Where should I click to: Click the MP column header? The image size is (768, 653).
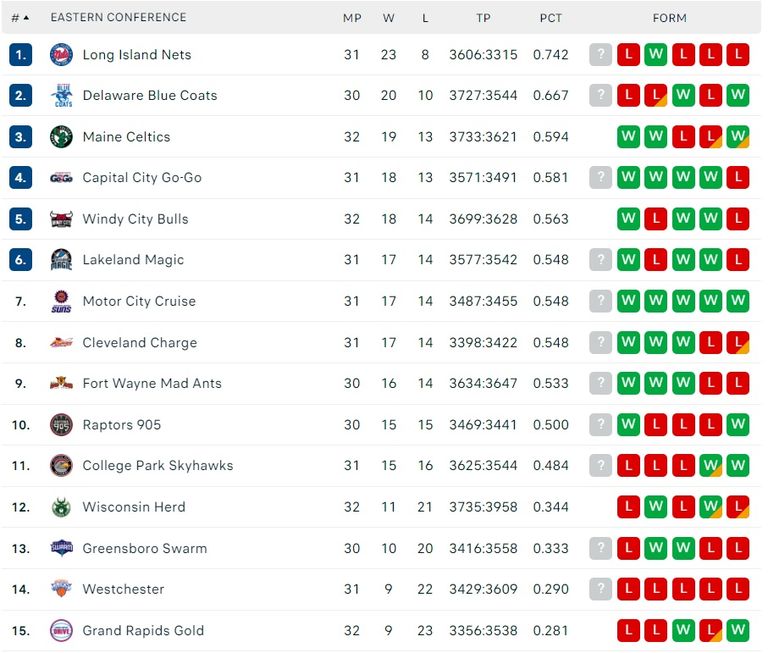click(x=352, y=18)
